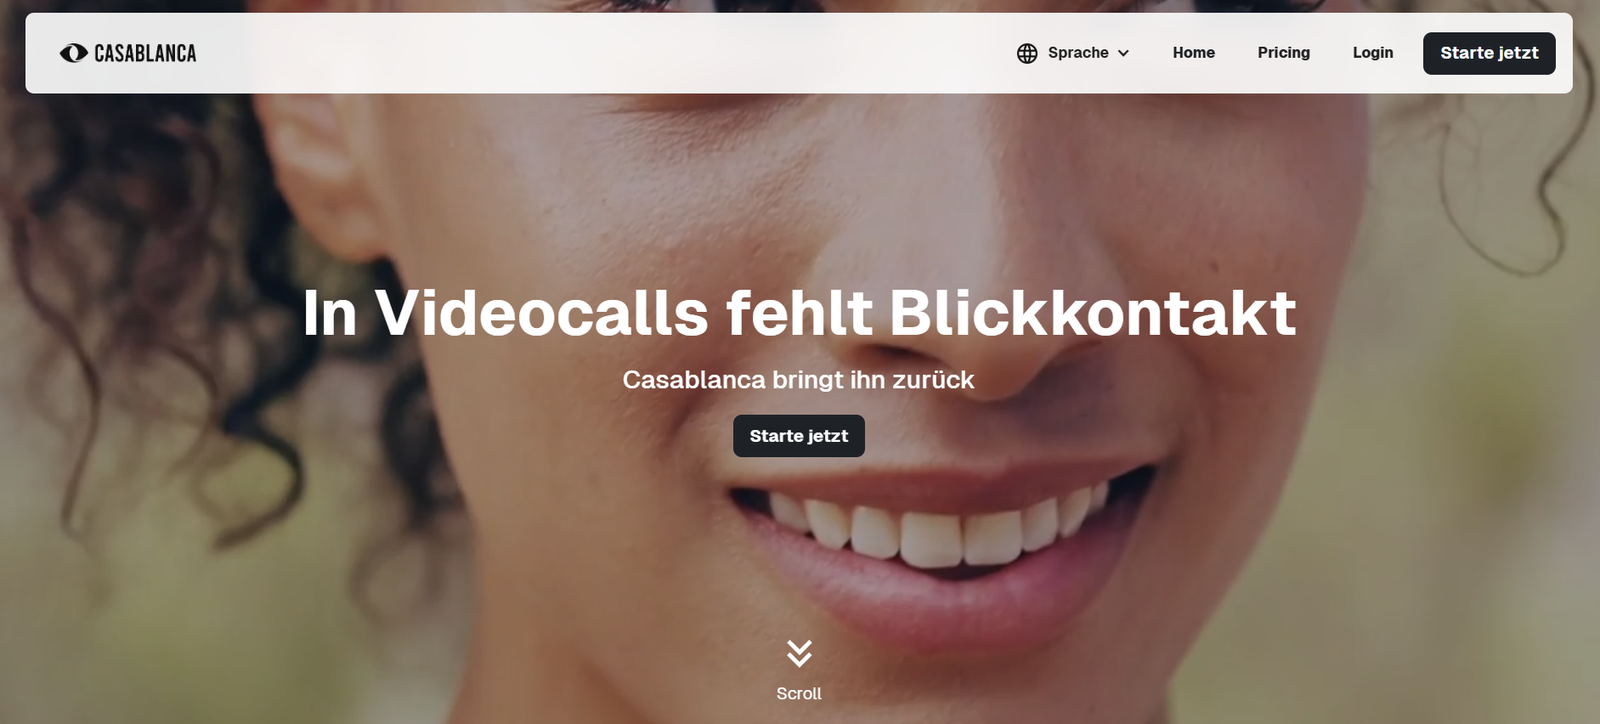Open the Sprache language dropdown
Screen dimensions: 1600x724
click(x=1073, y=53)
